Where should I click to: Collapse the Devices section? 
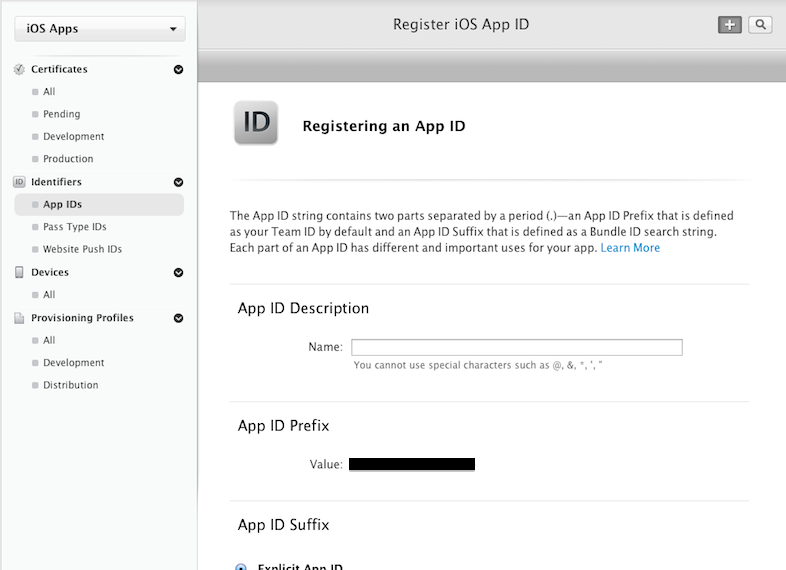click(x=178, y=272)
